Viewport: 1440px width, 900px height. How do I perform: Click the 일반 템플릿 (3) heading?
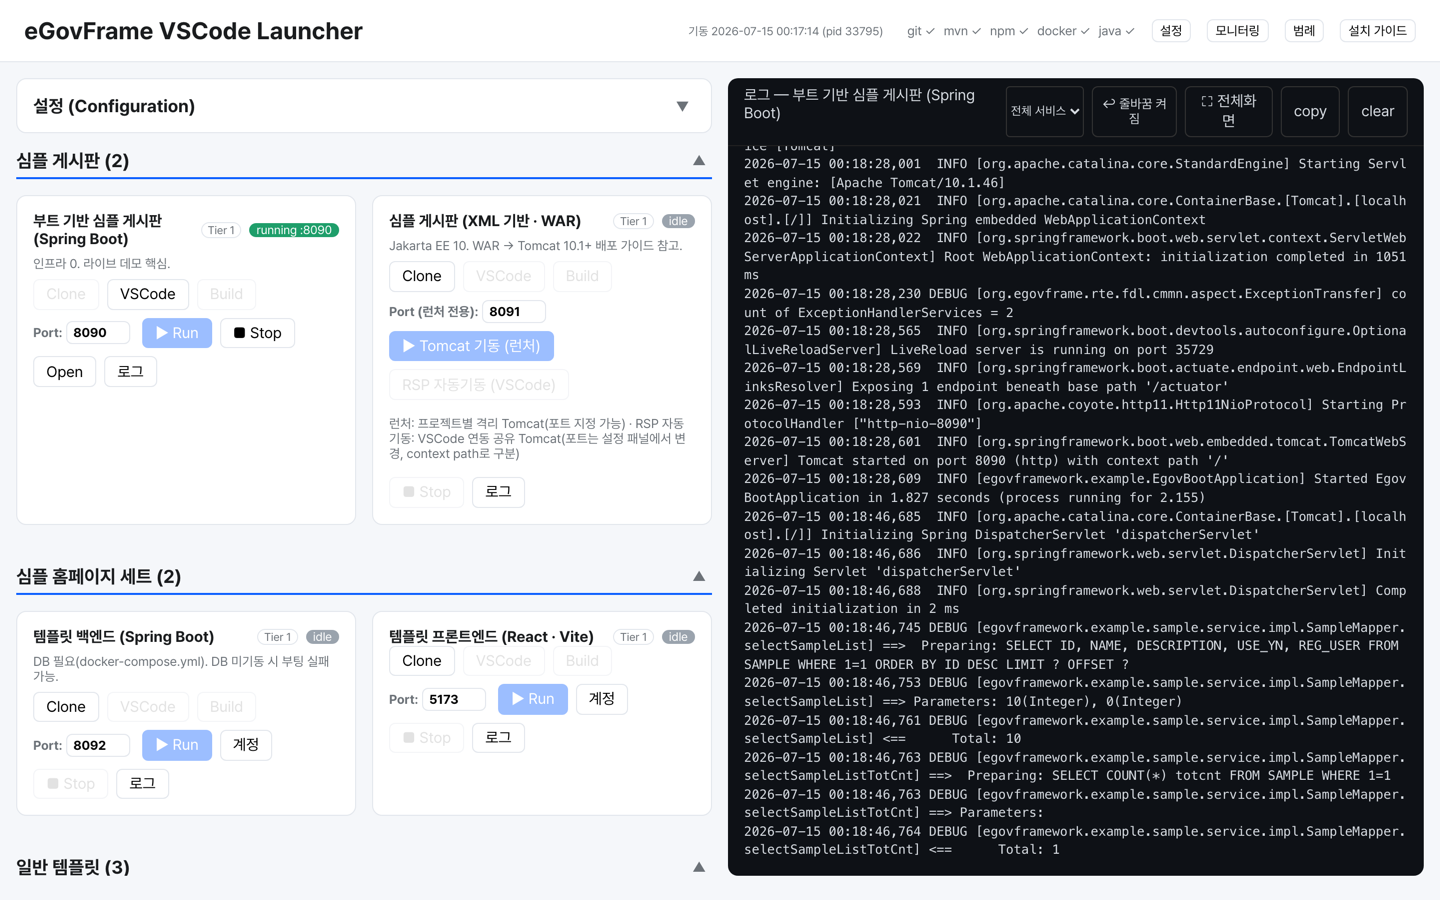[73, 867]
